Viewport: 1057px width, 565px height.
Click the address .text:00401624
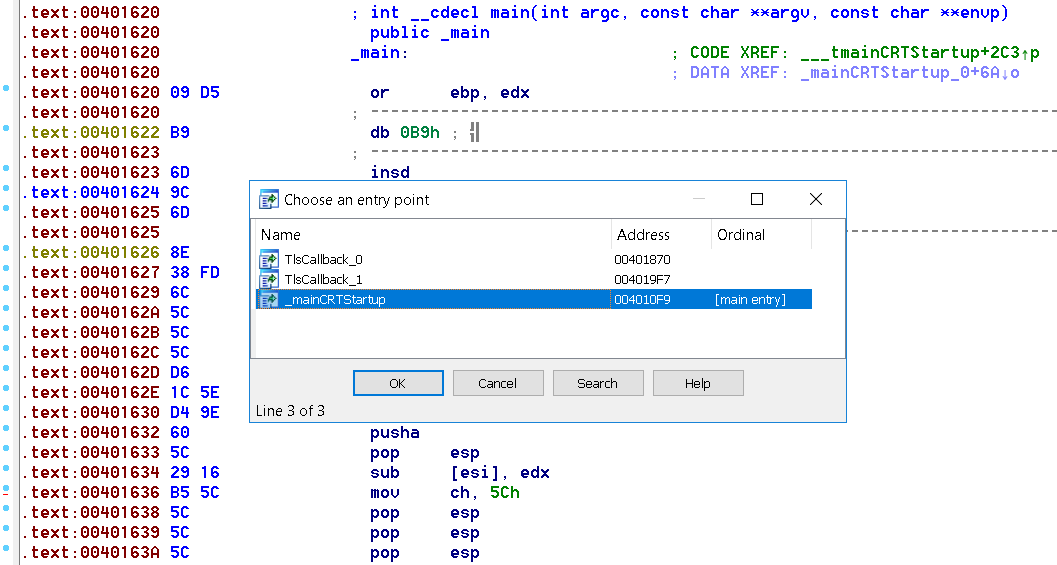pos(90,192)
